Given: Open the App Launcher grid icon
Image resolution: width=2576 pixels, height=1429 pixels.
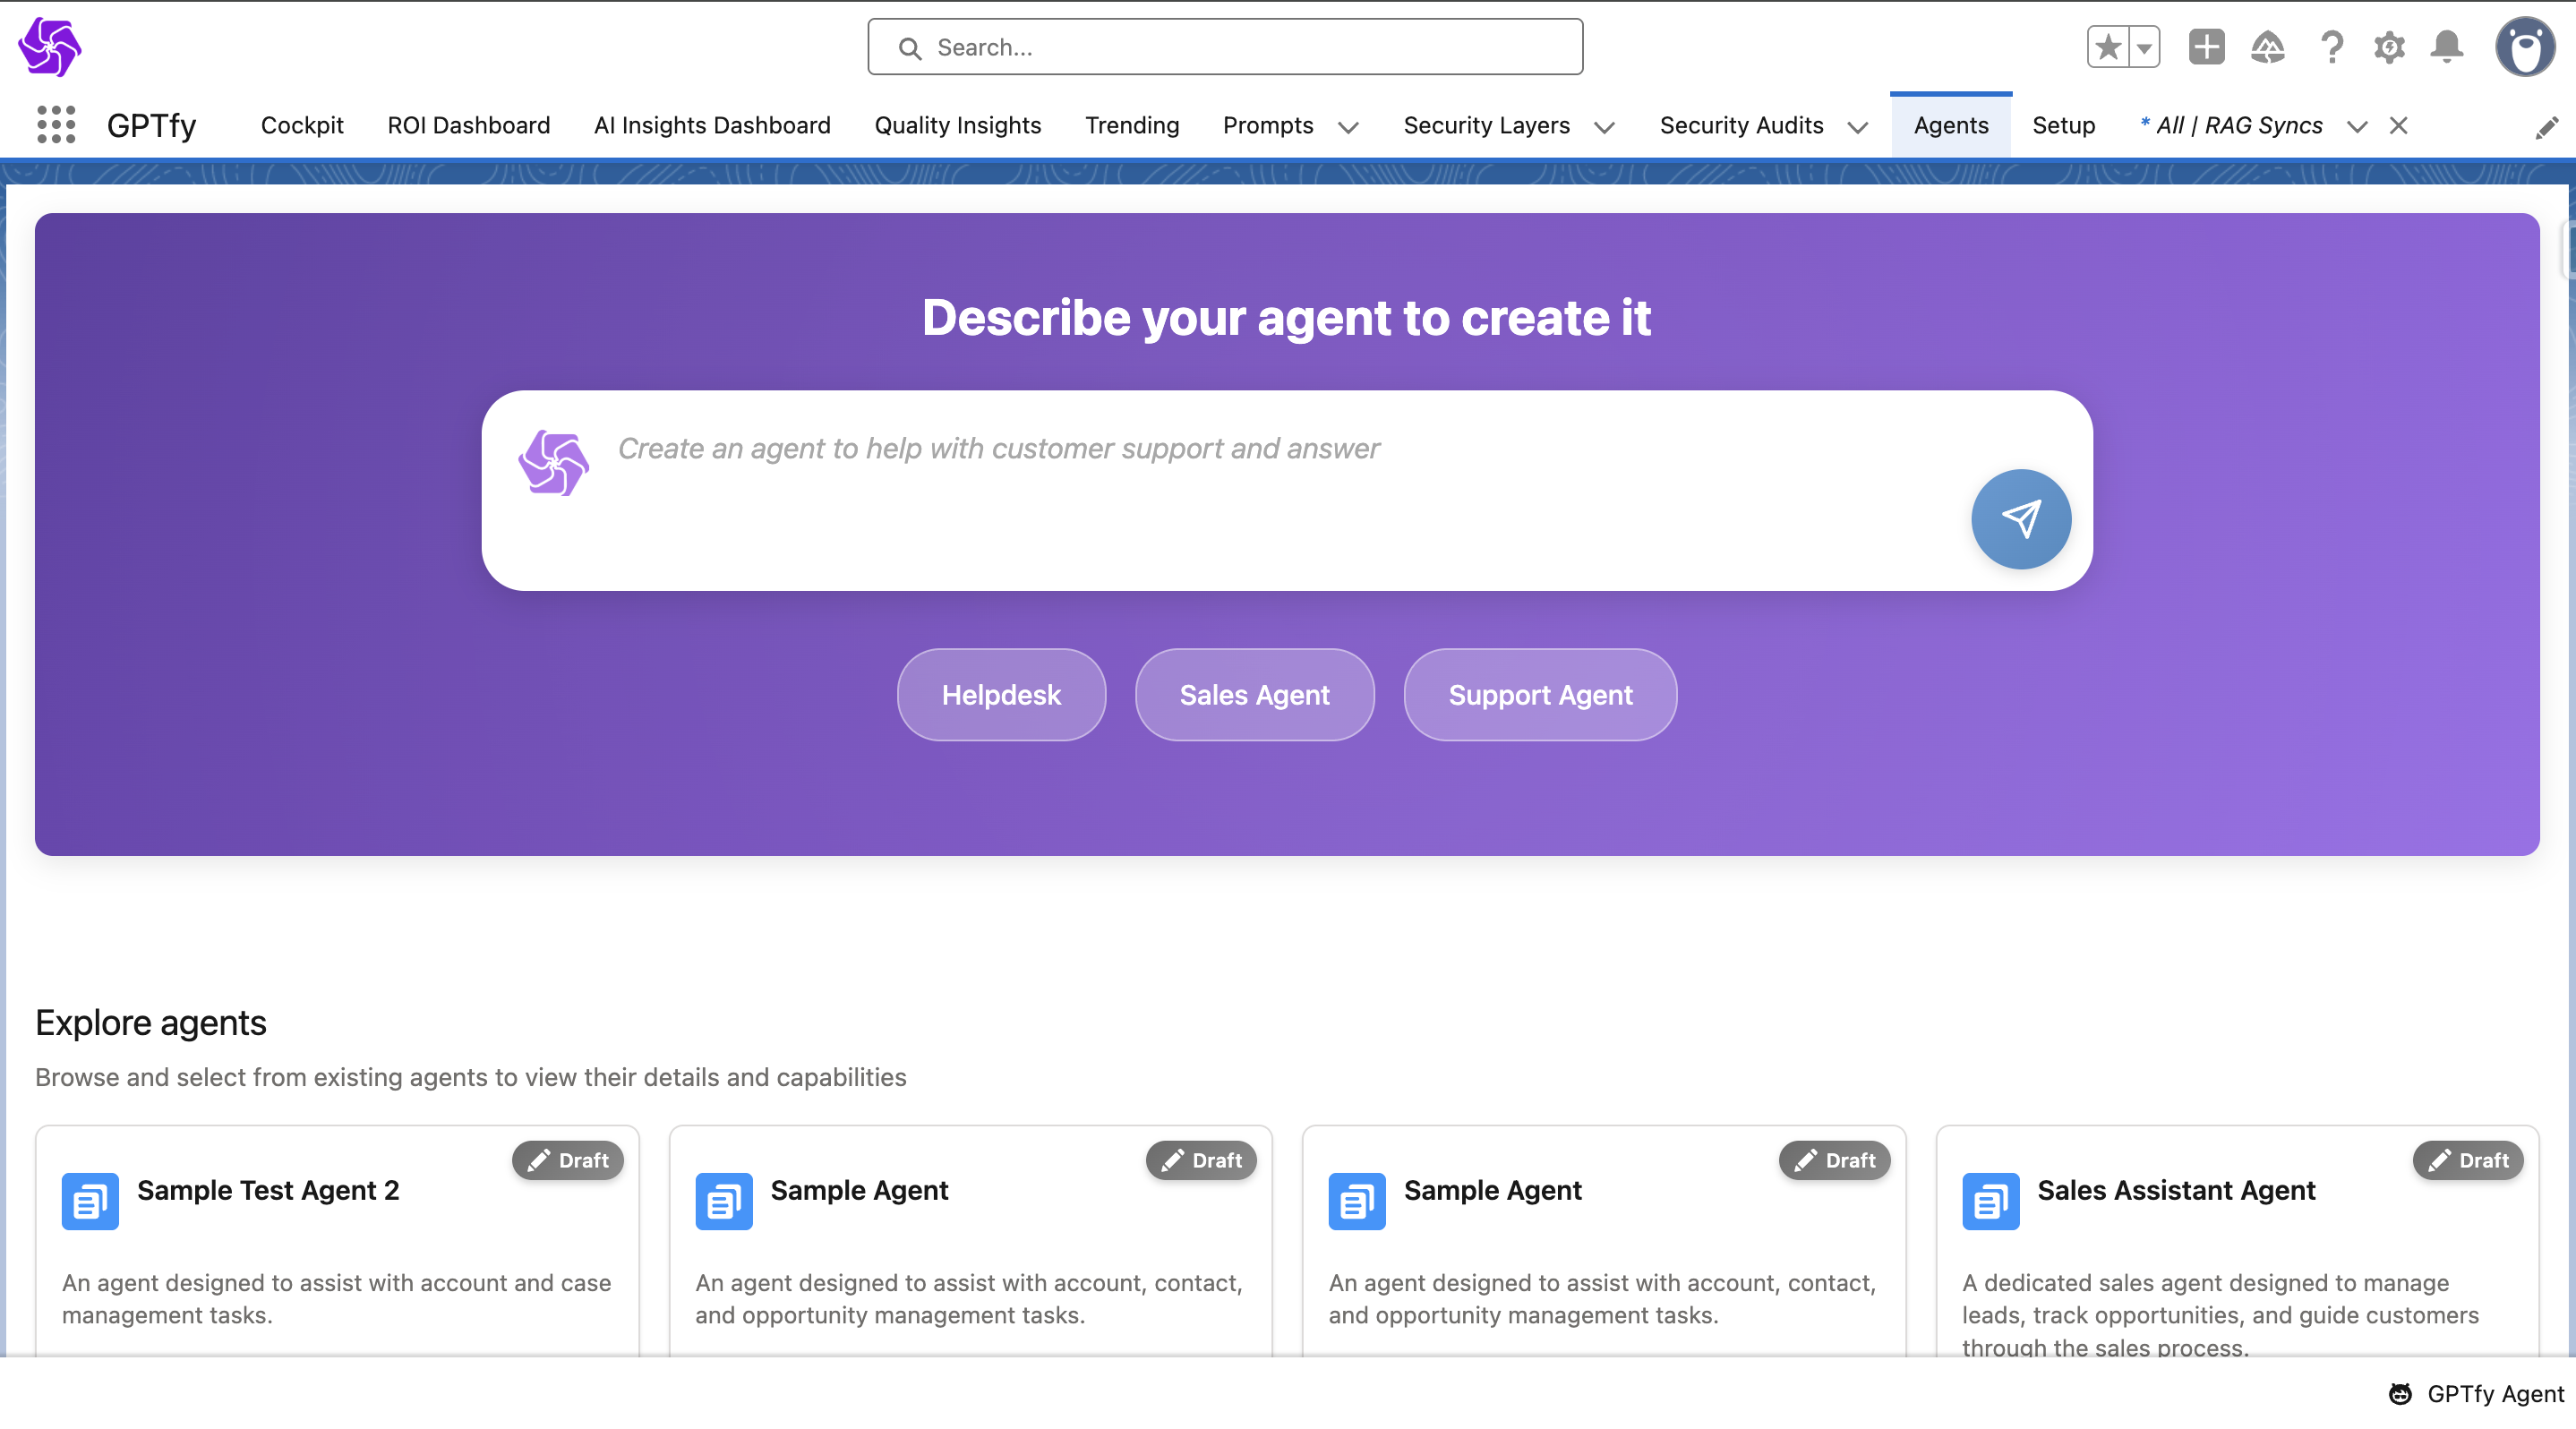Looking at the screenshot, I should pyautogui.click(x=56, y=125).
